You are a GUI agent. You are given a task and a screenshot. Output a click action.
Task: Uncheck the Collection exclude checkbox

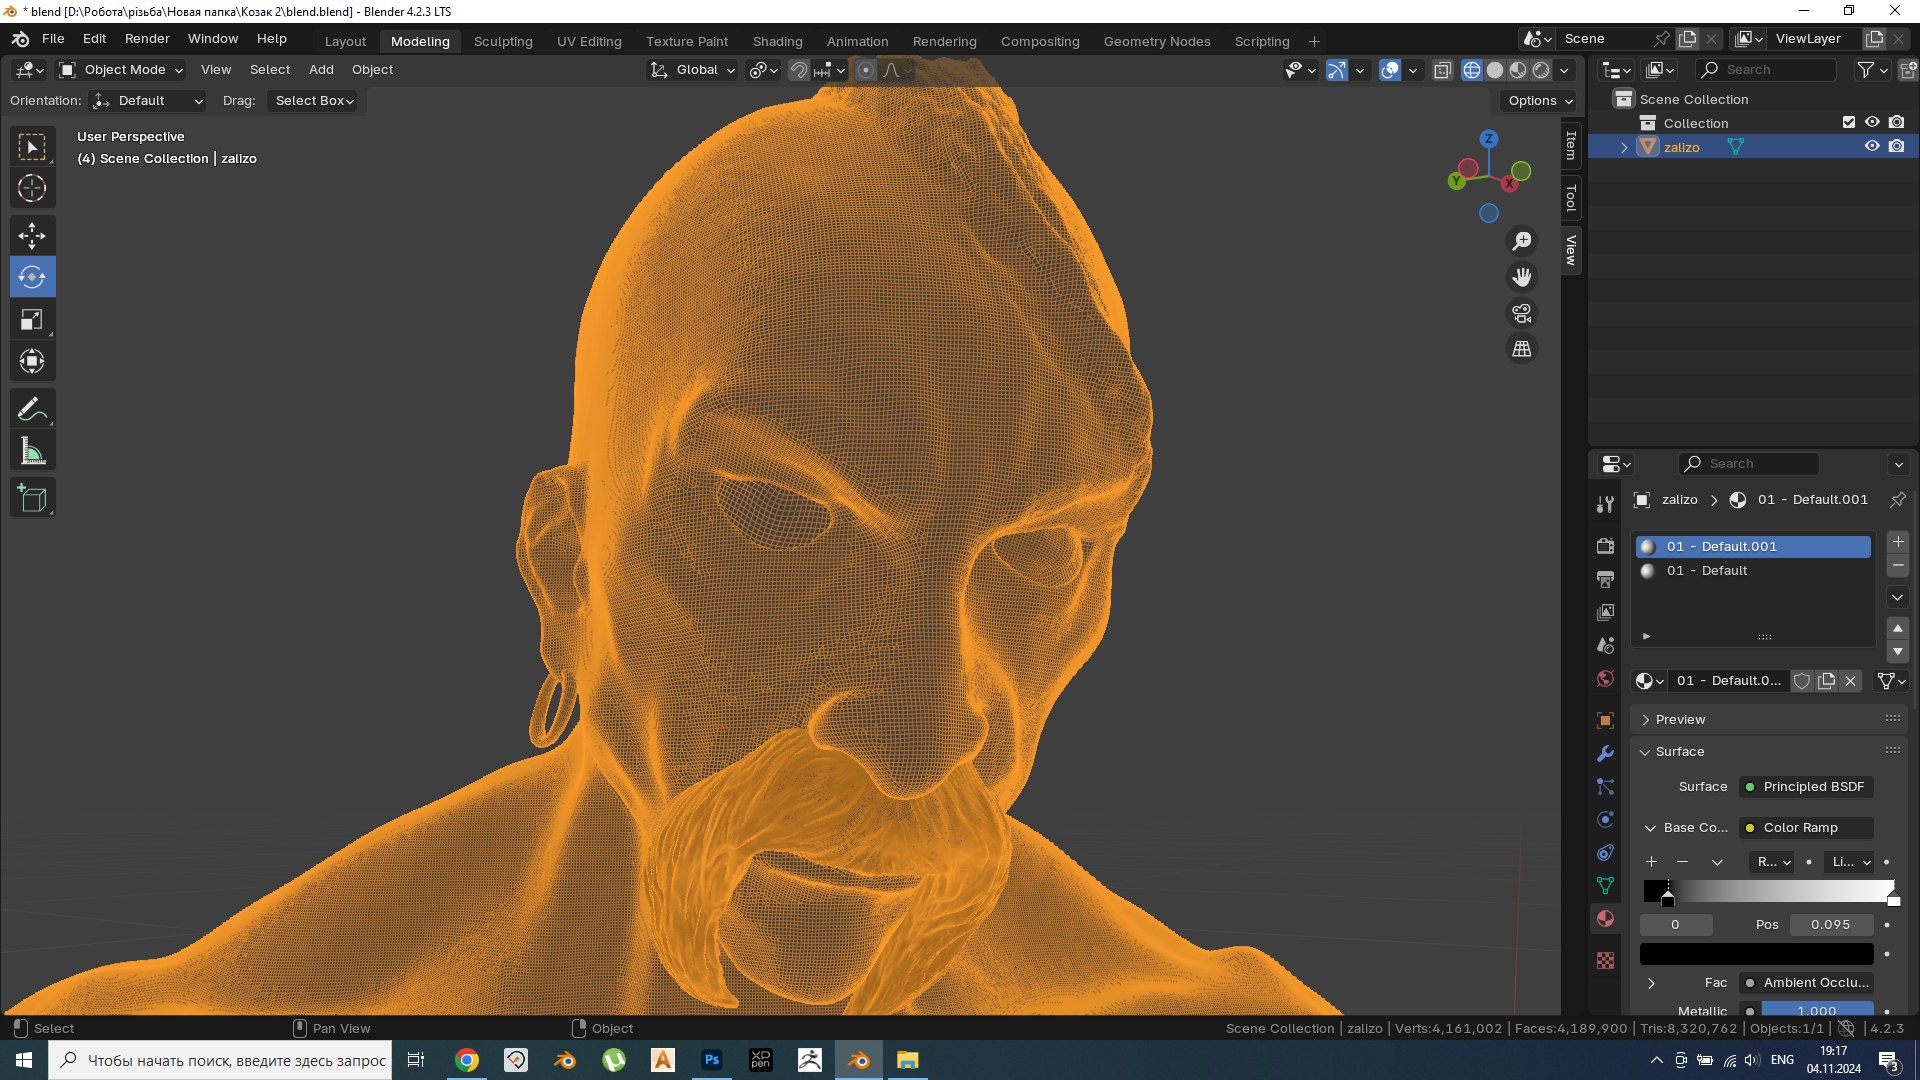coord(1849,123)
